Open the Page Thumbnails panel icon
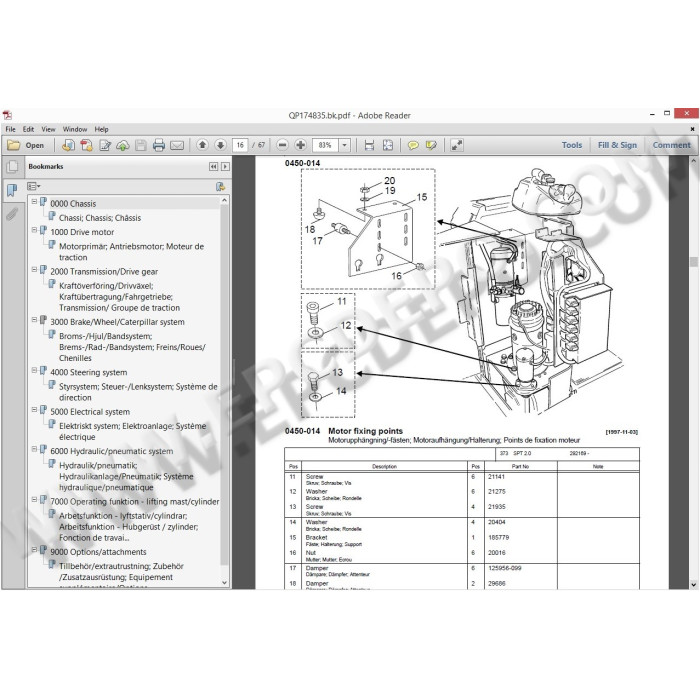 coord(12,167)
